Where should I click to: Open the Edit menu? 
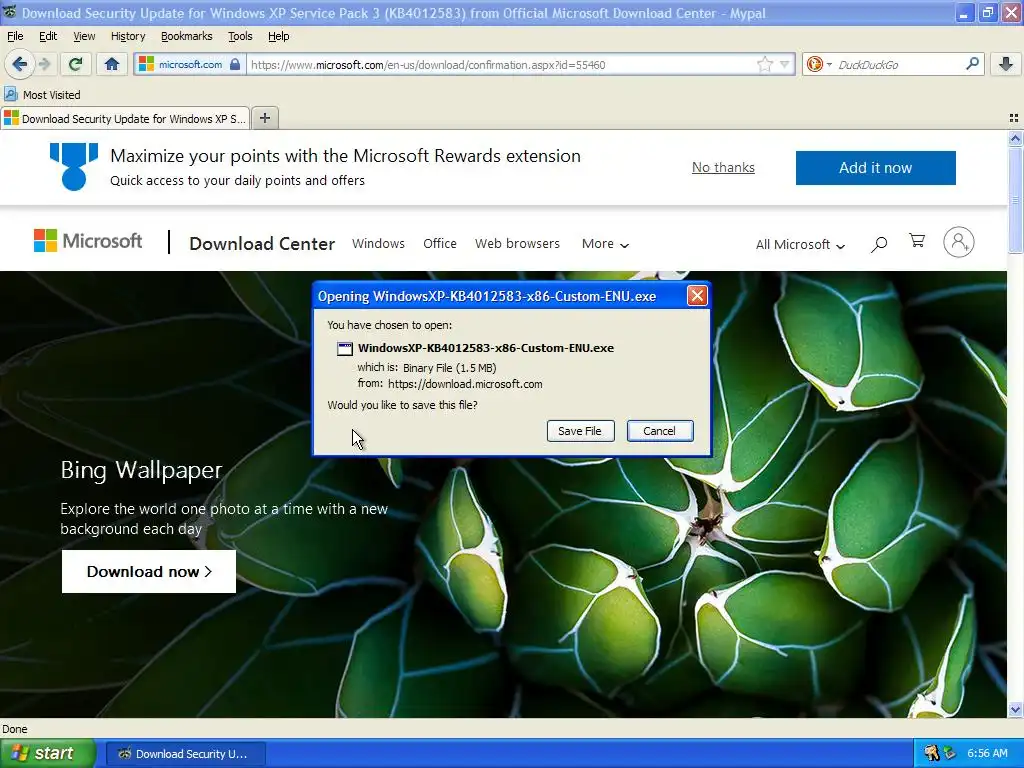click(48, 36)
